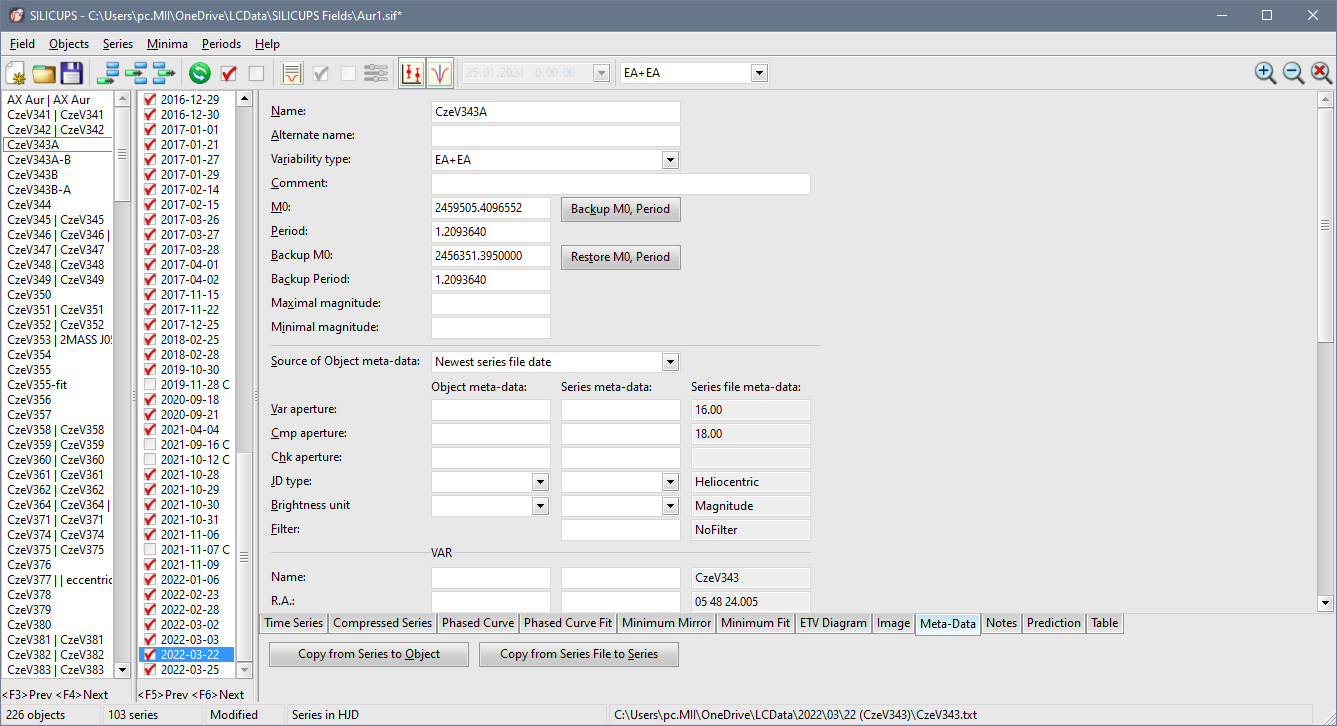This screenshot has height=726, width=1337.
Task: Open Object meta-data Brightness unit dropdown
Action: pos(540,506)
